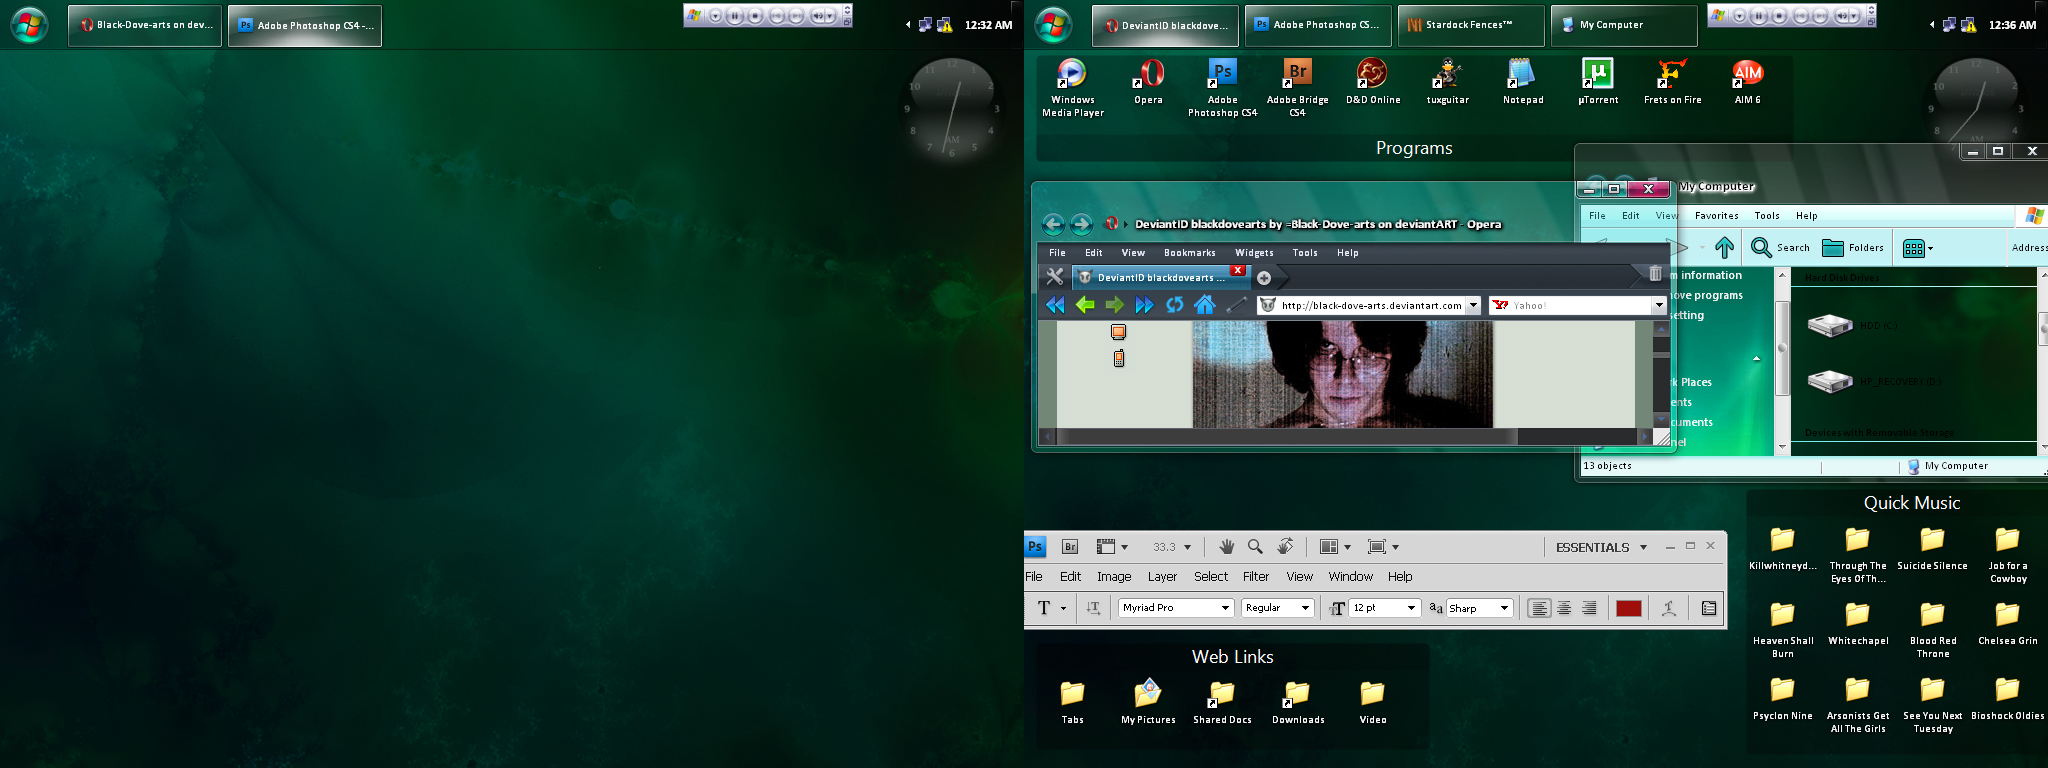This screenshot has width=2048, height=768.
Task: Open the Myriad Pro font family dropdown
Action: coord(1225,608)
